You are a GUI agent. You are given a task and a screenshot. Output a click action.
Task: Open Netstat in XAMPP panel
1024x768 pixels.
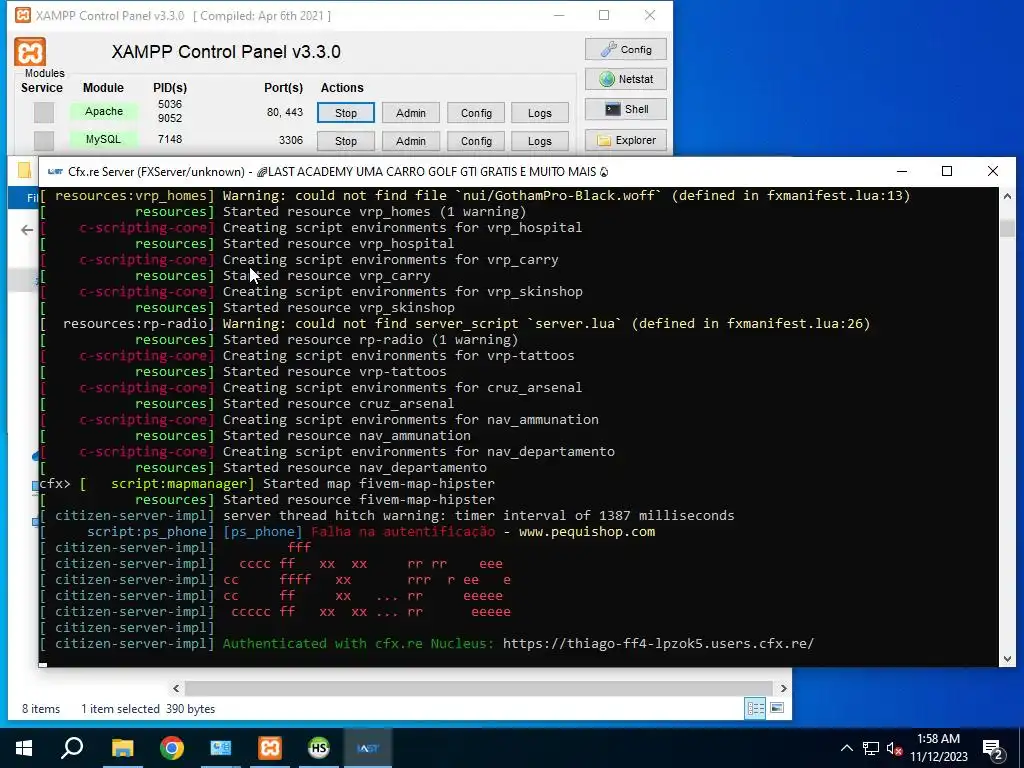[626, 79]
